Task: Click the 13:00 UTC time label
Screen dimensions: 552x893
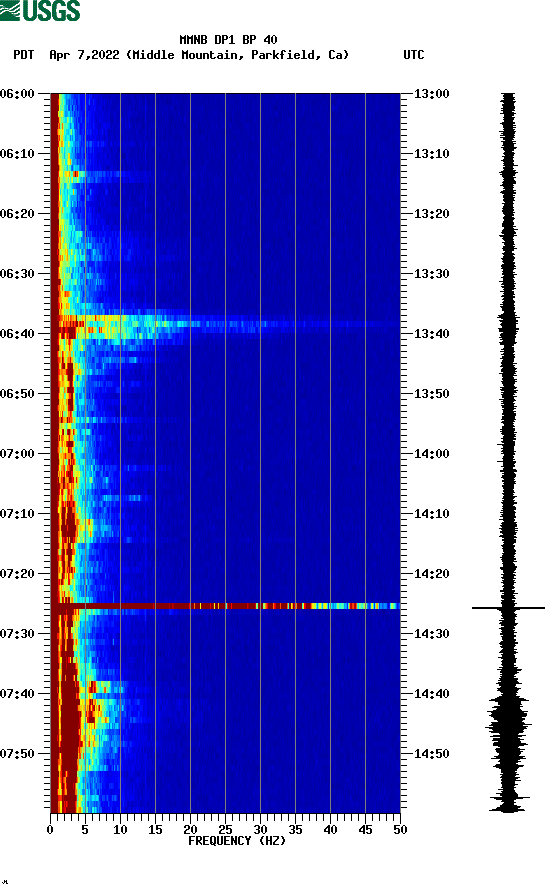Action: click(x=431, y=93)
